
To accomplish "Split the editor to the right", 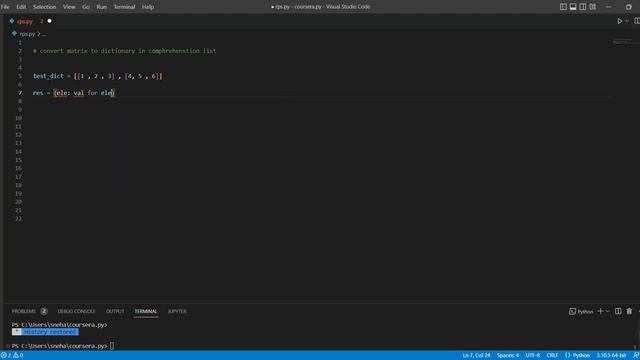I will click(x=637, y=21).
